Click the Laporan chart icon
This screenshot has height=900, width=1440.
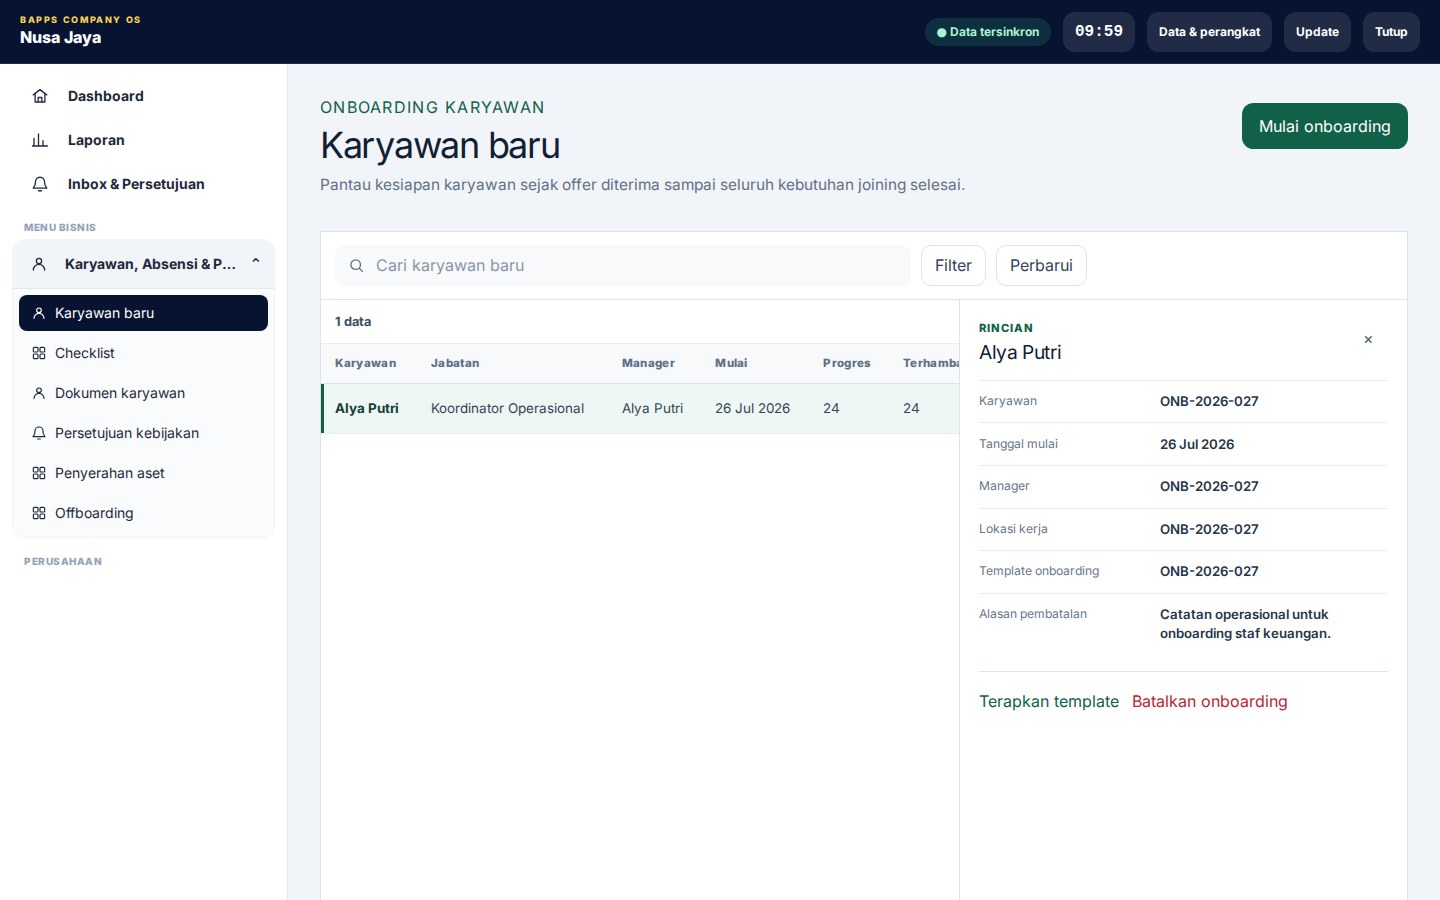(x=40, y=140)
